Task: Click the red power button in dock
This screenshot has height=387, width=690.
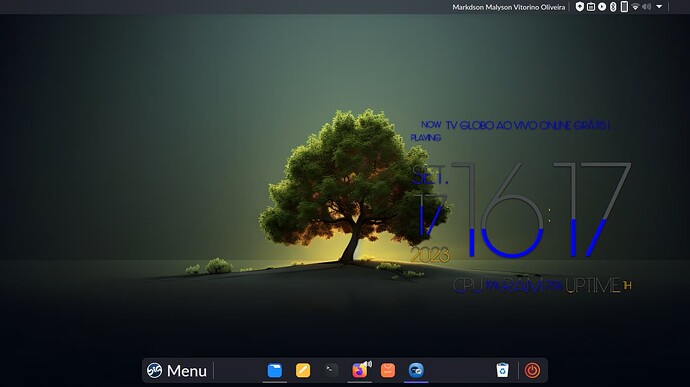Action: click(532, 370)
